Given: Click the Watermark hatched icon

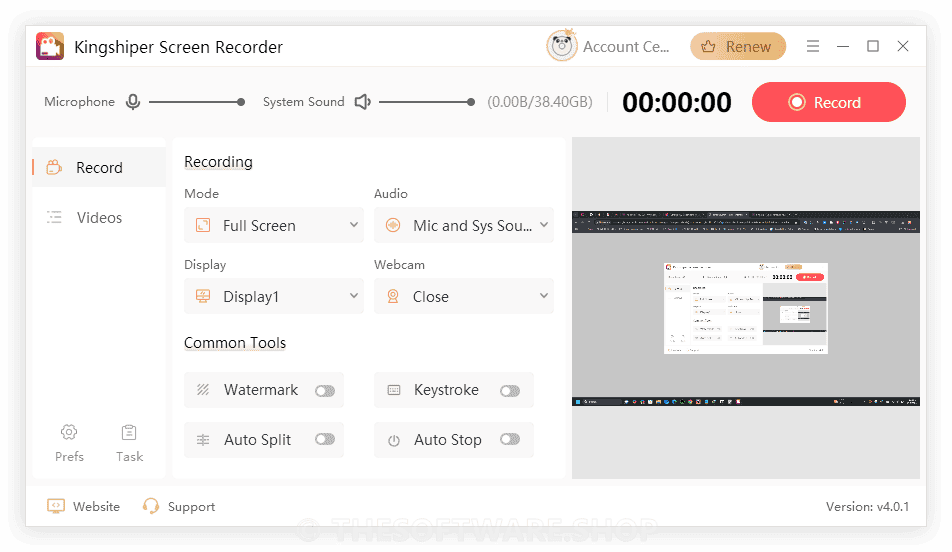Looking at the screenshot, I should 203,389.
